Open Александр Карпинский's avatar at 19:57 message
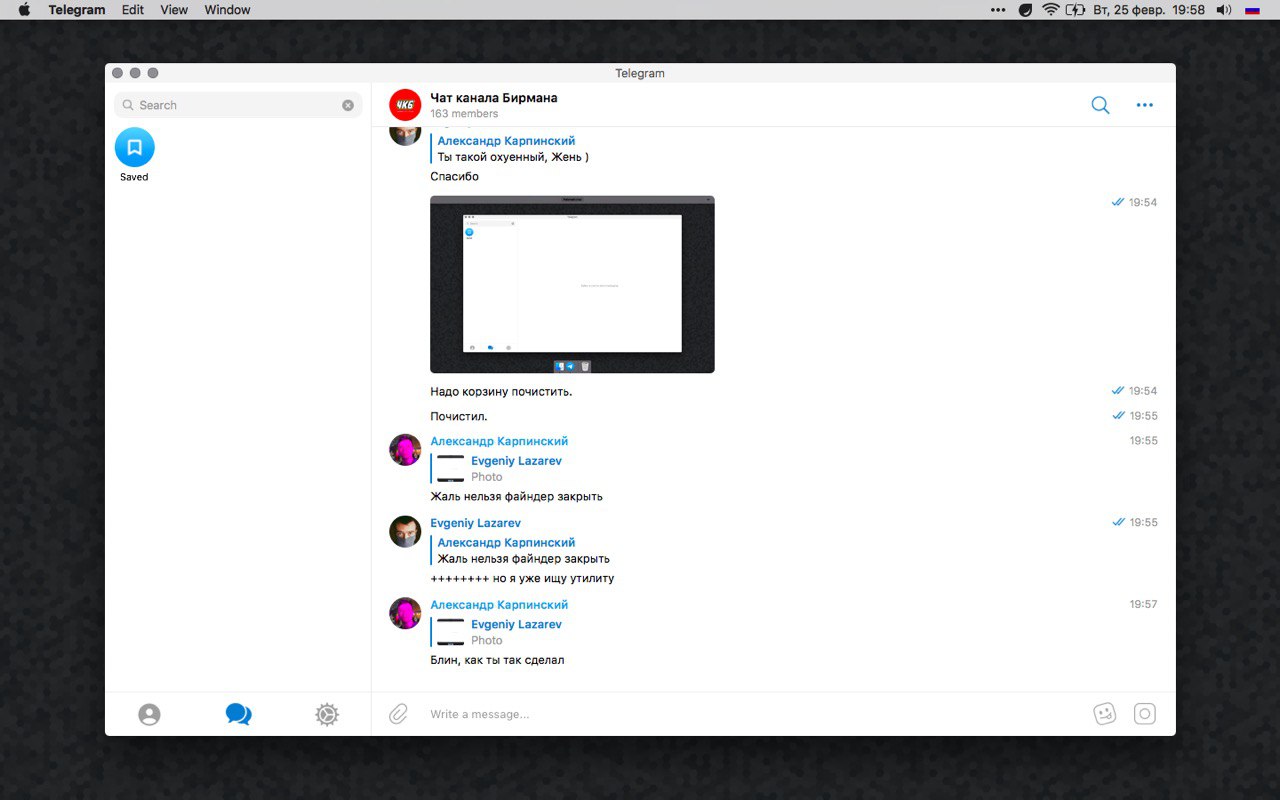 [405, 613]
